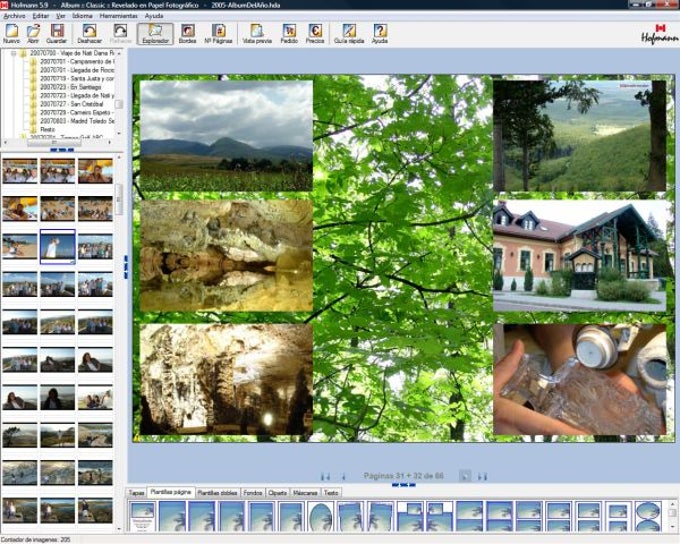Click the Nuevo (new album) toolbar icon
The width and height of the screenshot is (680, 544).
tap(12, 34)
